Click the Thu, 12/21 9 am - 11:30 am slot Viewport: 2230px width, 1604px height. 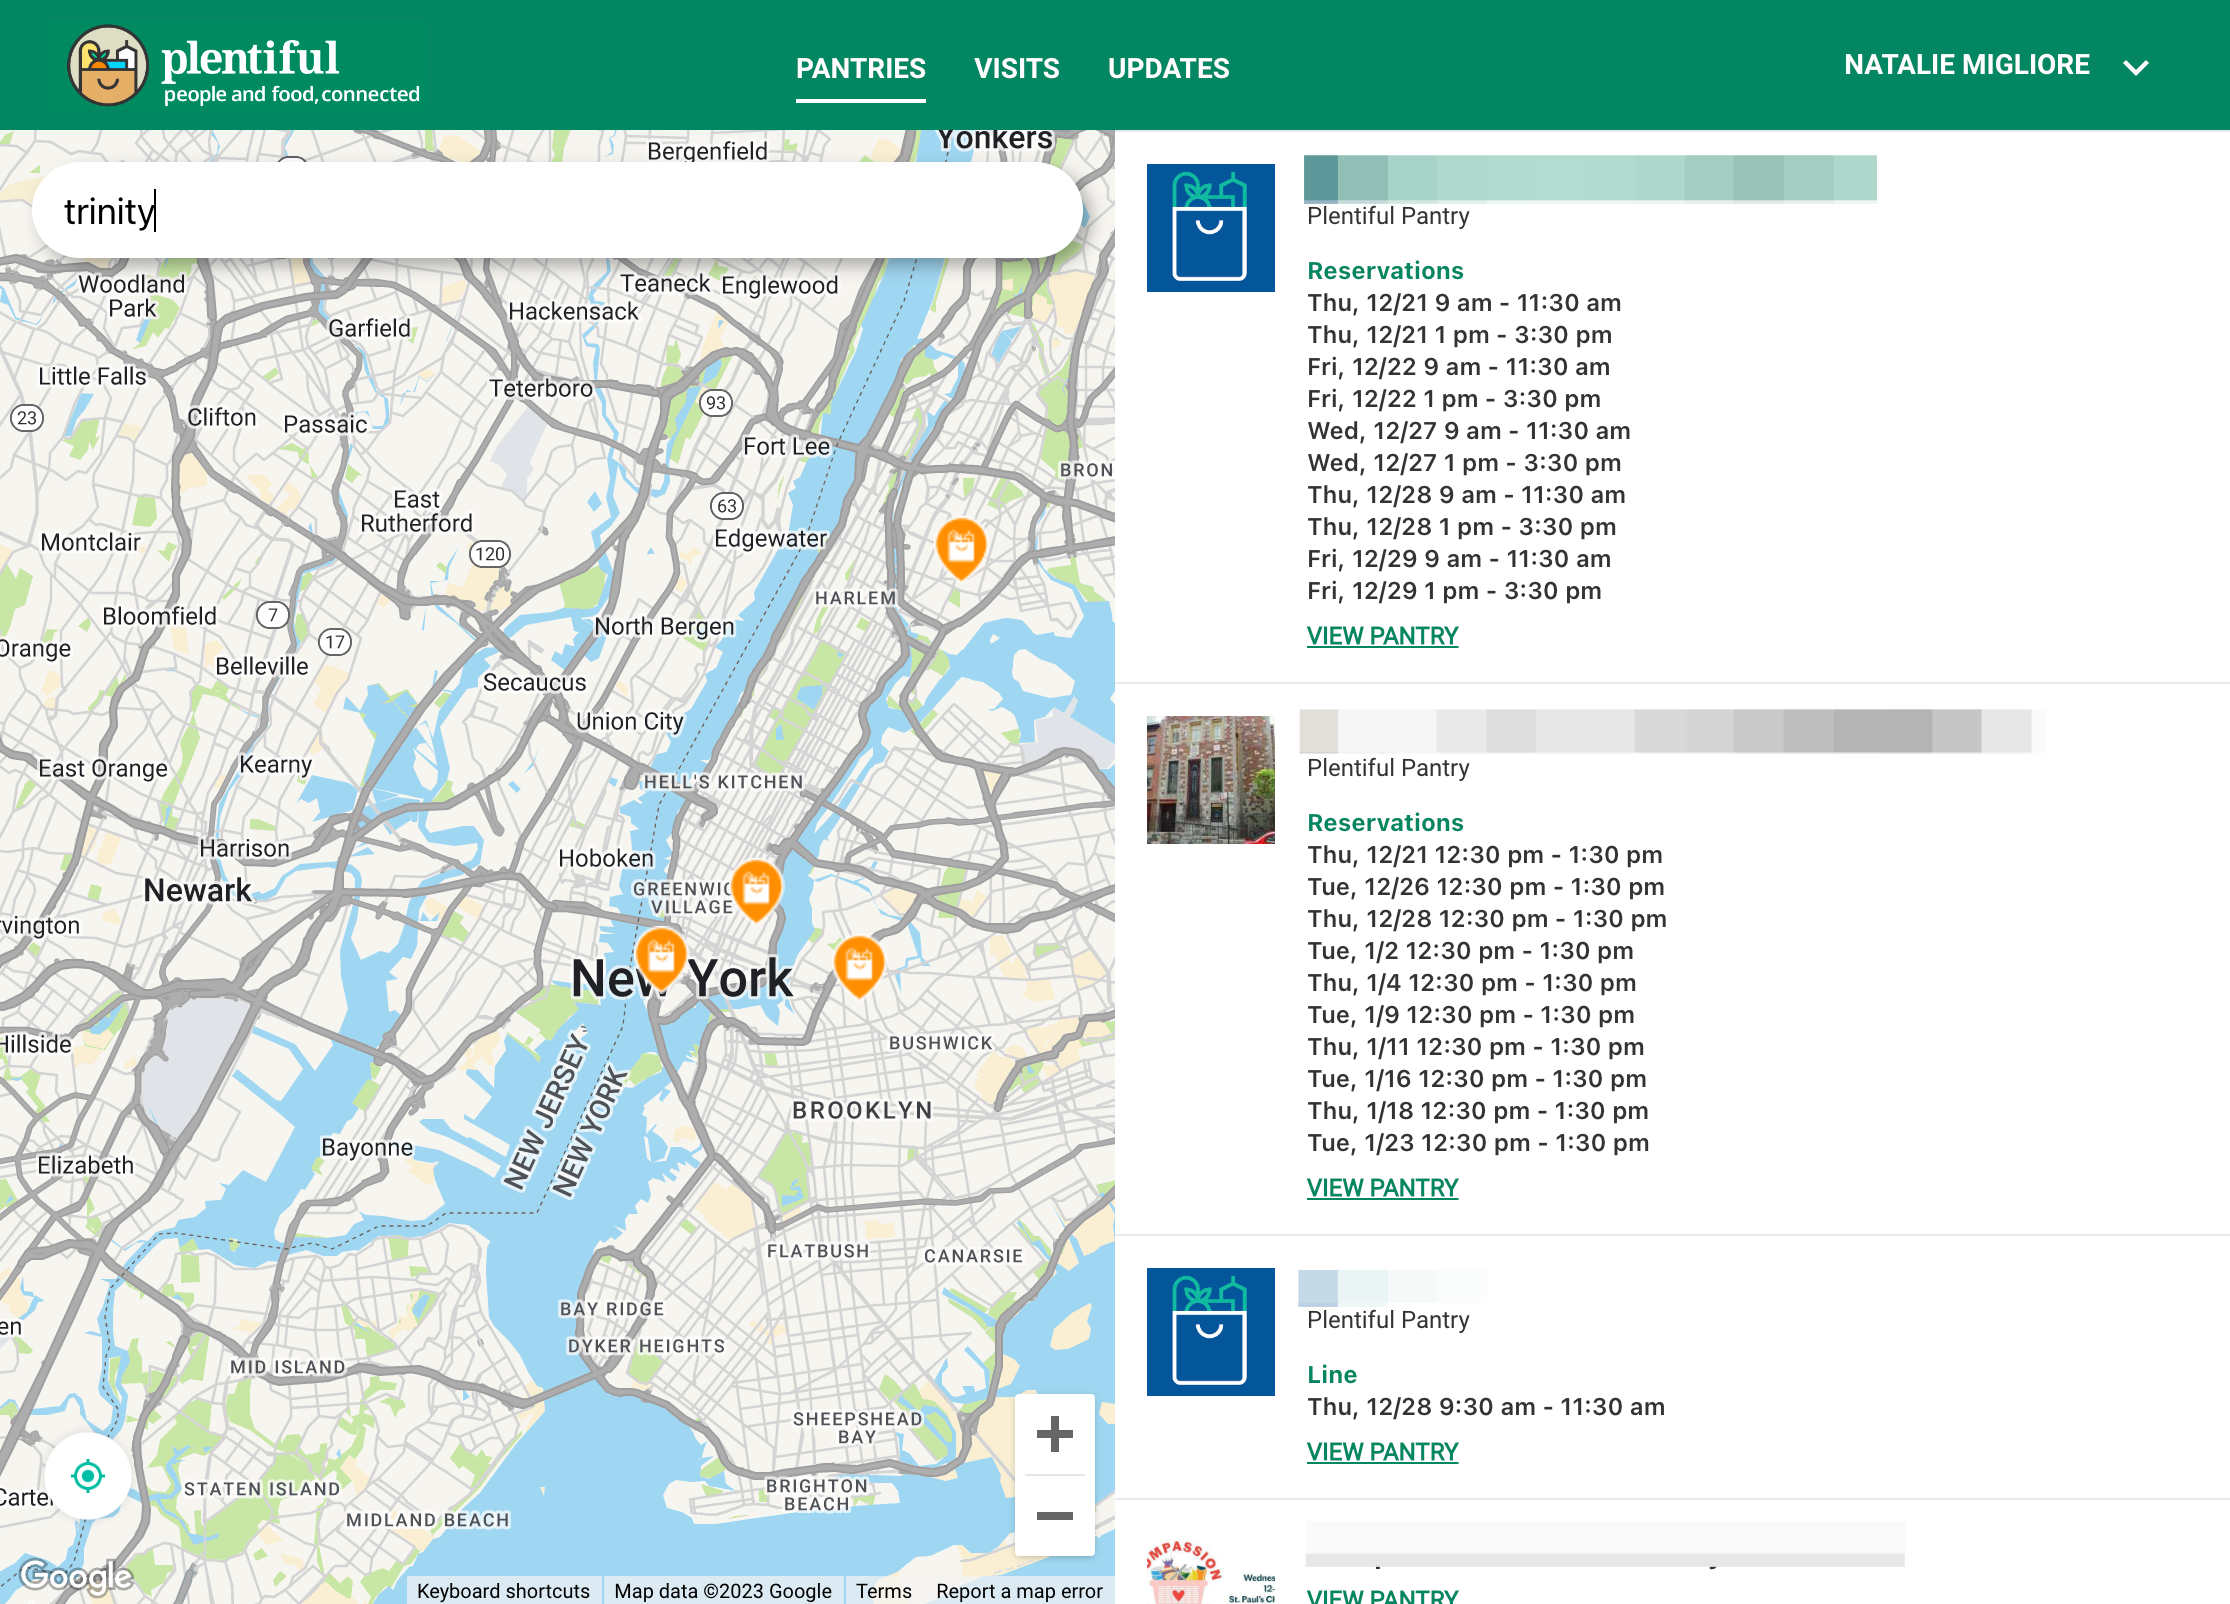(1464, 303)
